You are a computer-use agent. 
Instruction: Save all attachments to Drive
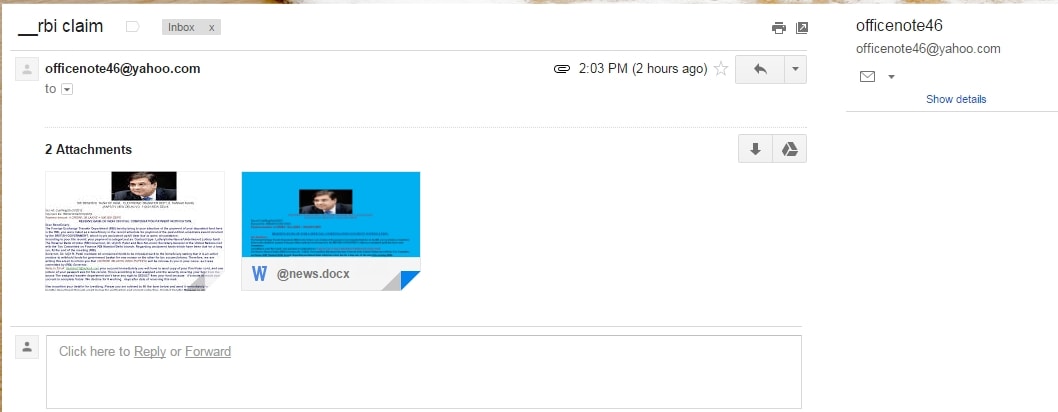(789, 149)
